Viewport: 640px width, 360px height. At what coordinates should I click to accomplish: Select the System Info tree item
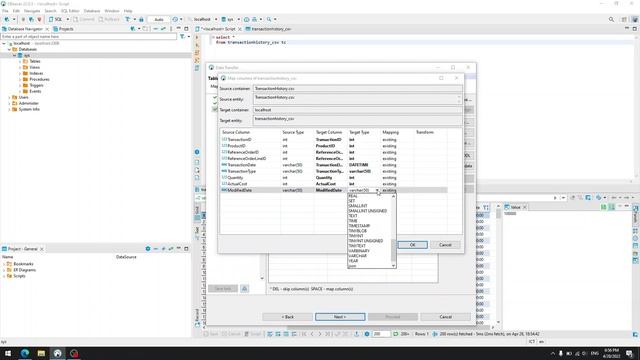[x=29, y=109]
